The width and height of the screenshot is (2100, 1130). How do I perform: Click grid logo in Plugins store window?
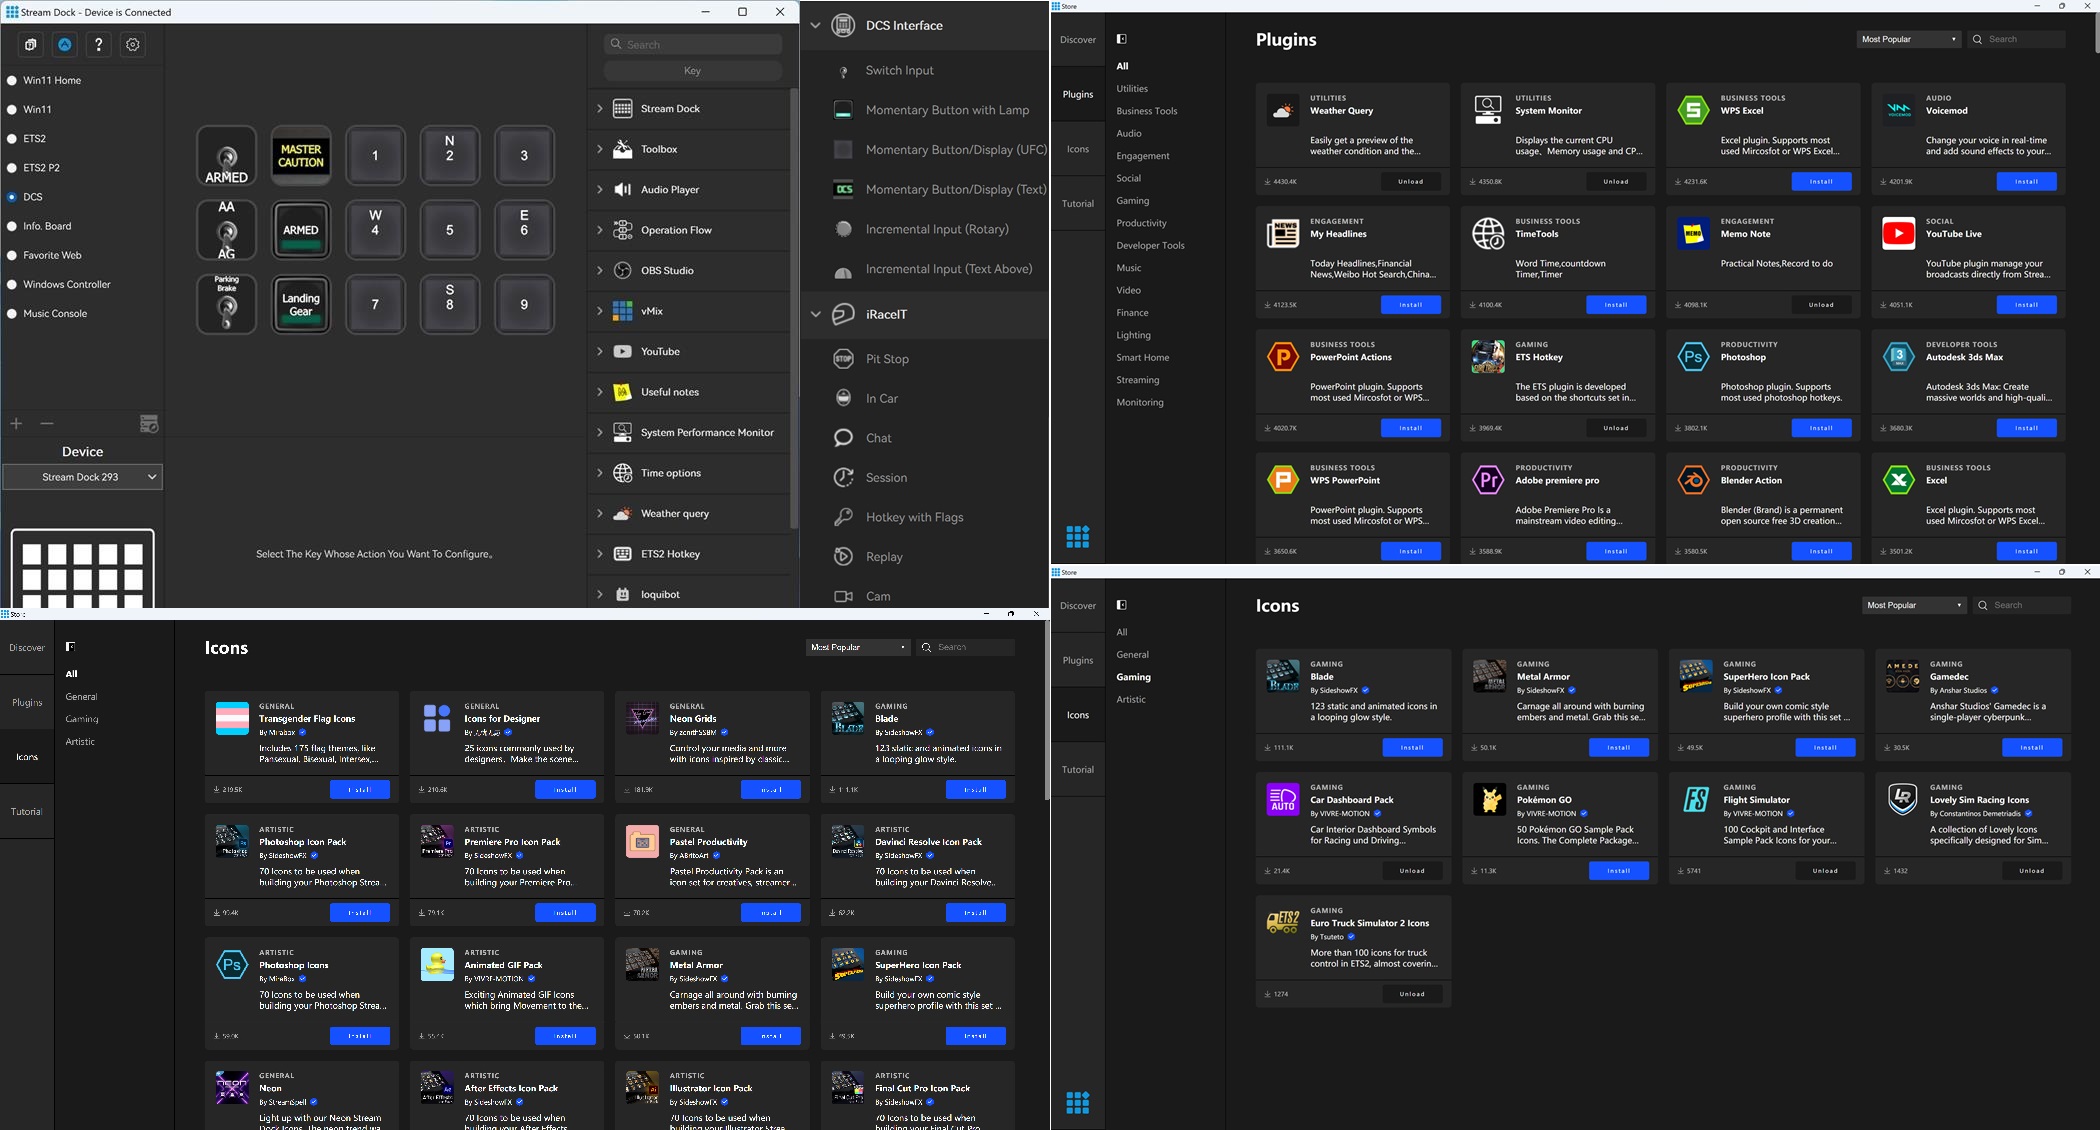(1078, 537)
